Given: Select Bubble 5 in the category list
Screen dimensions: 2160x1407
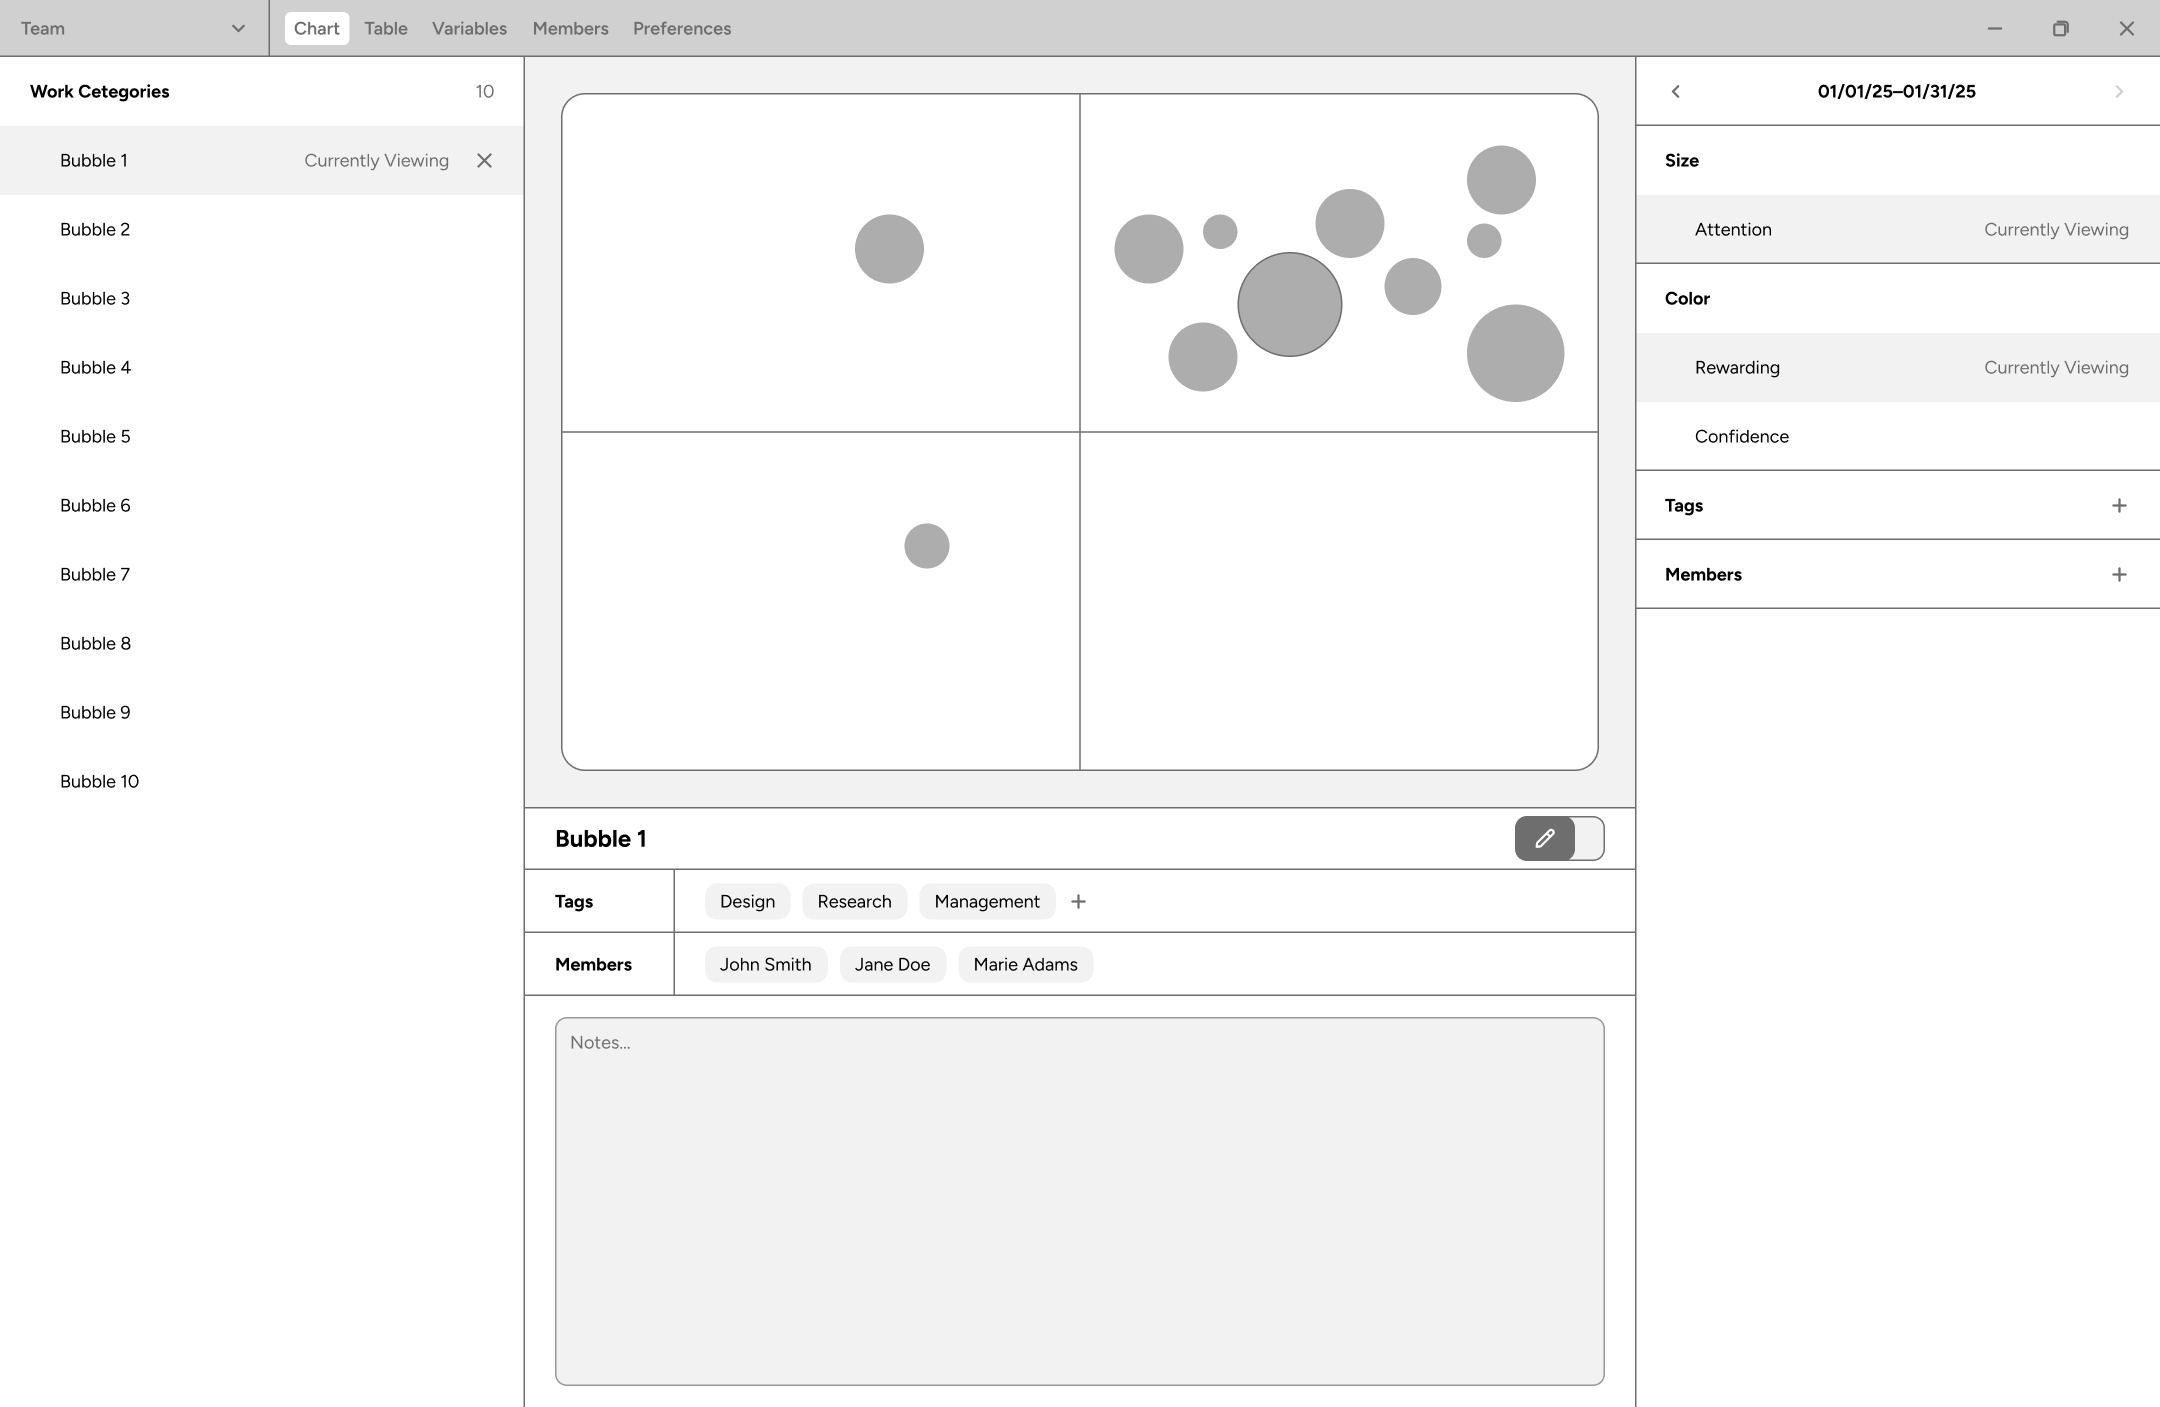Looking at the screenshot, I should (262, 436).
